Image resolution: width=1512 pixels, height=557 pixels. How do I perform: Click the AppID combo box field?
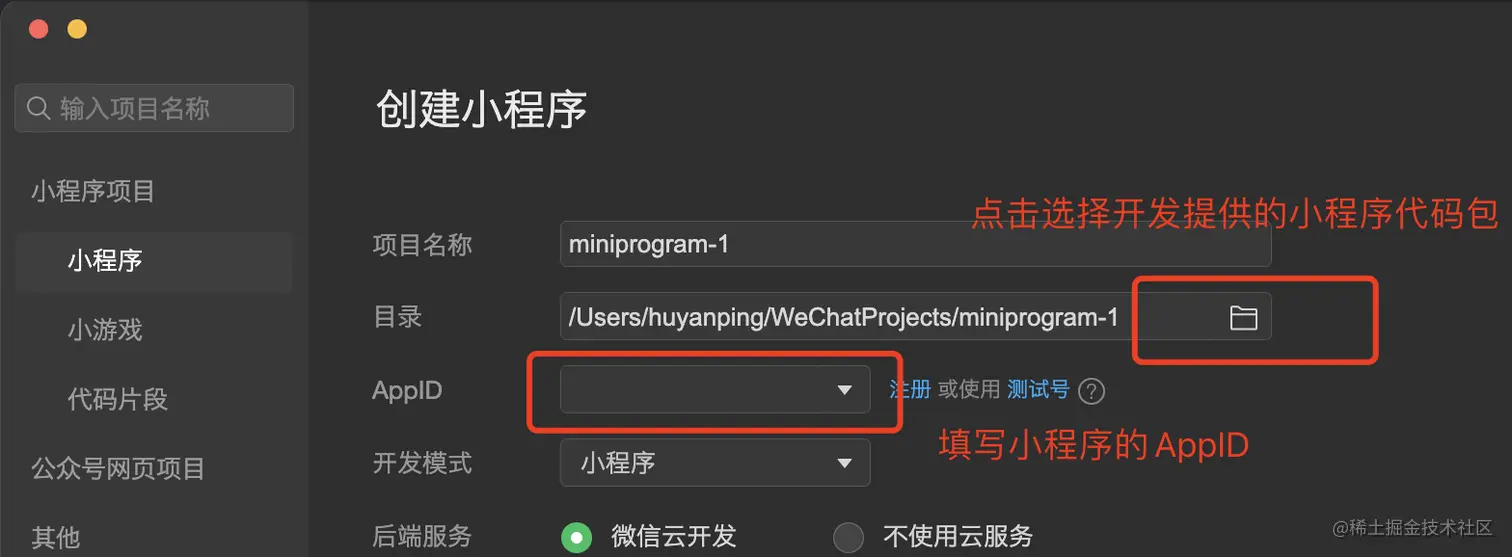715,390
